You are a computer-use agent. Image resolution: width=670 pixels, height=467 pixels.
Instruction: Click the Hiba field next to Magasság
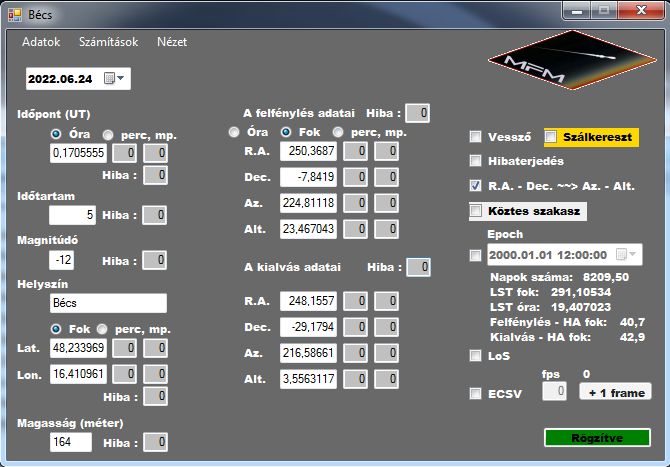[x=156, y=442]
